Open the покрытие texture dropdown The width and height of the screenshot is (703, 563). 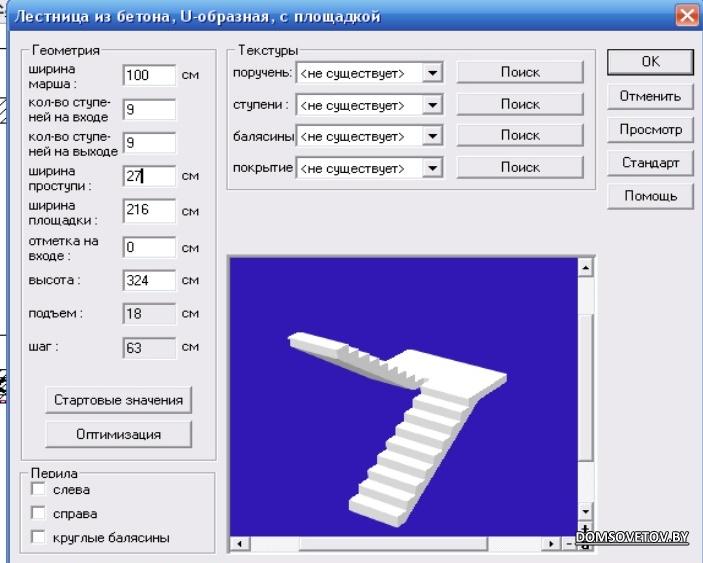pos(433,169)
